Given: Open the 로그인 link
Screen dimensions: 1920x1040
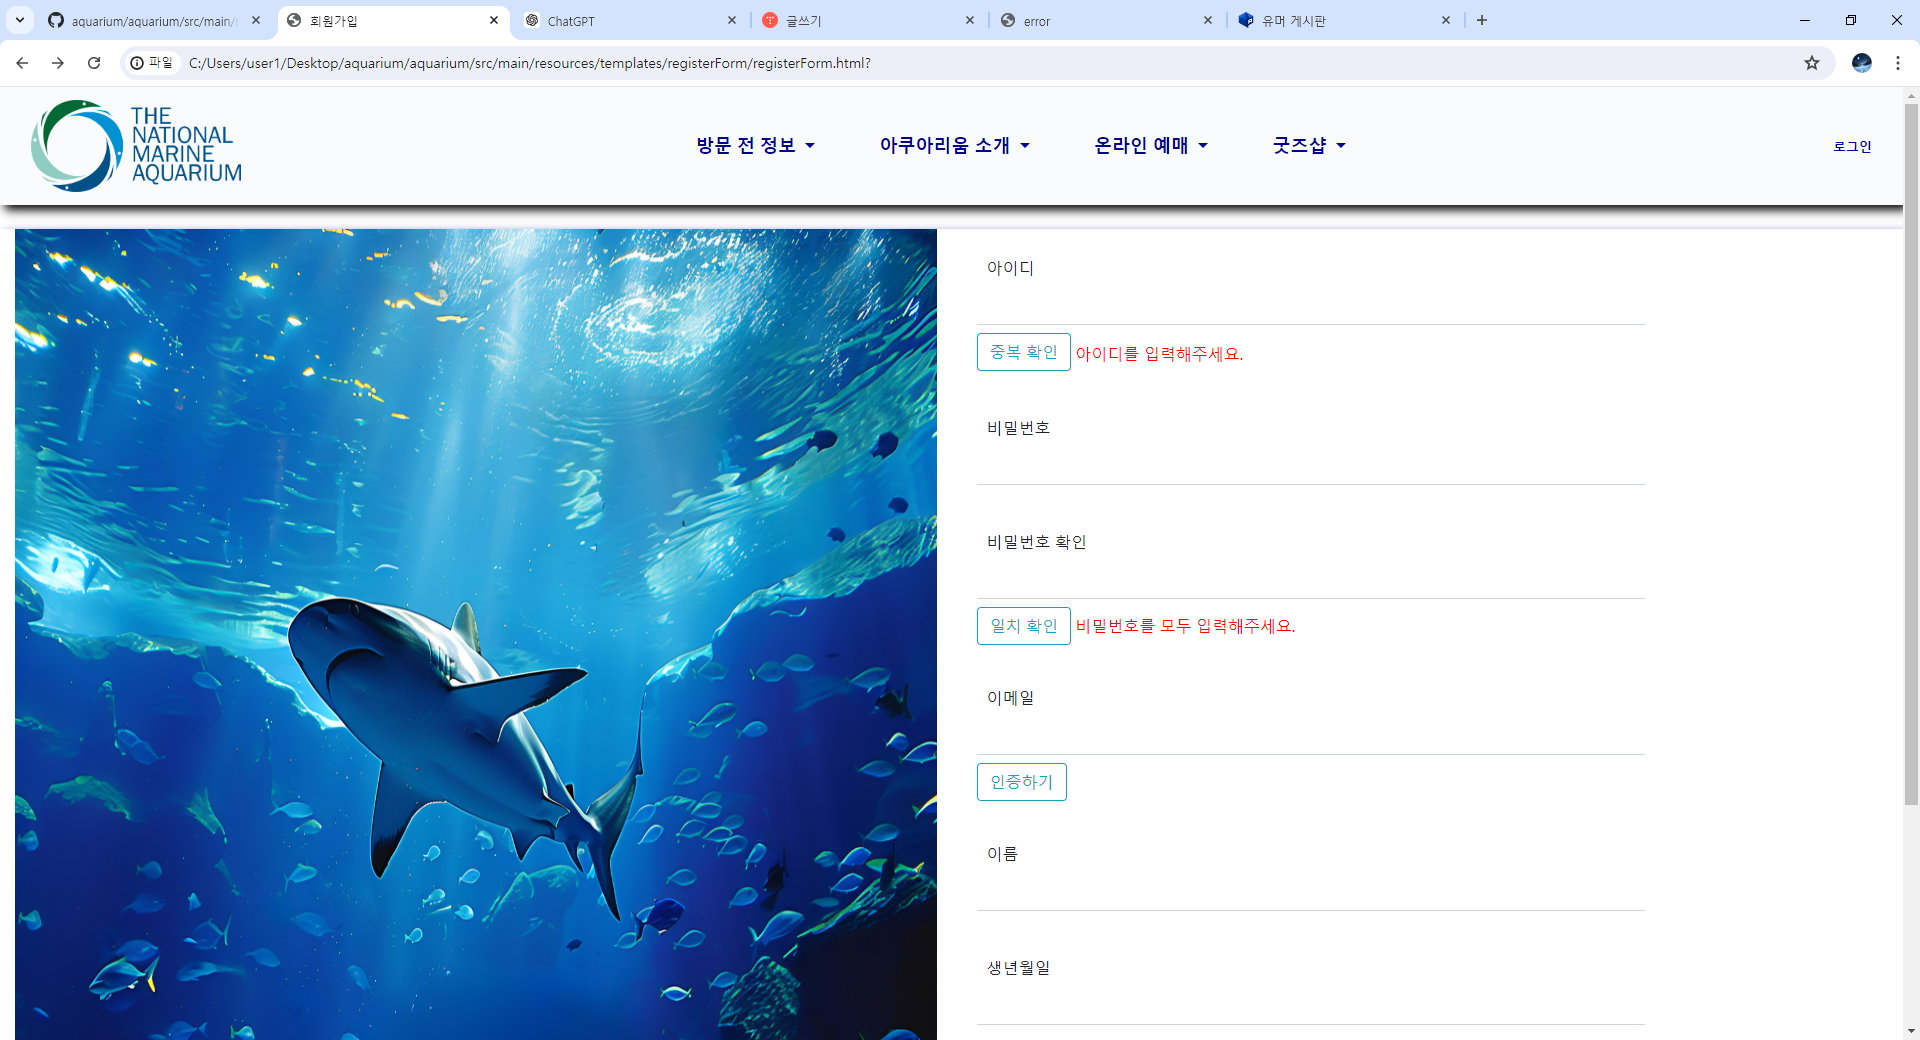Looking at the screenshot, I should (x=1852, y=146).
